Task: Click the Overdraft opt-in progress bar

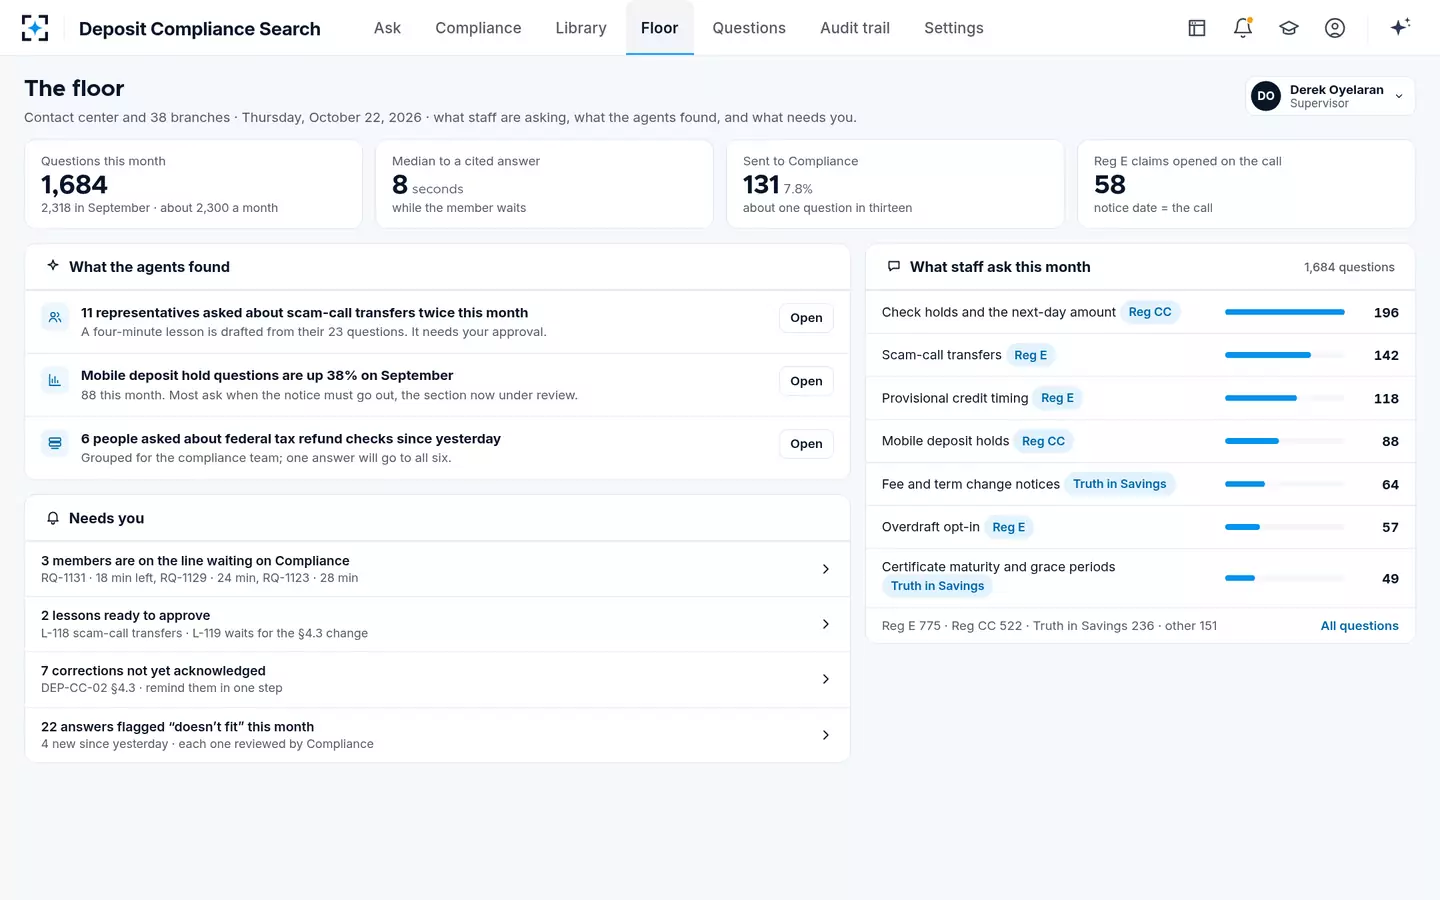Action: pyautogui.click(x=1285, y=527)
